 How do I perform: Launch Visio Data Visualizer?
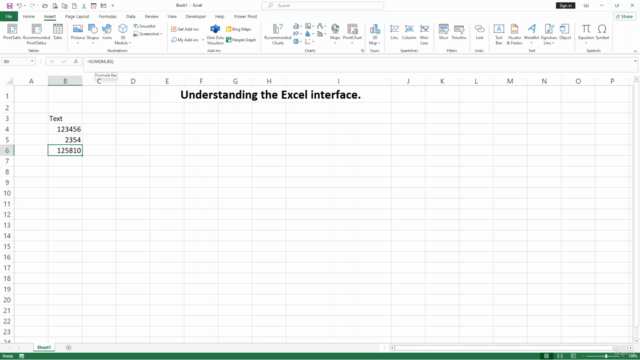(215, 34)
